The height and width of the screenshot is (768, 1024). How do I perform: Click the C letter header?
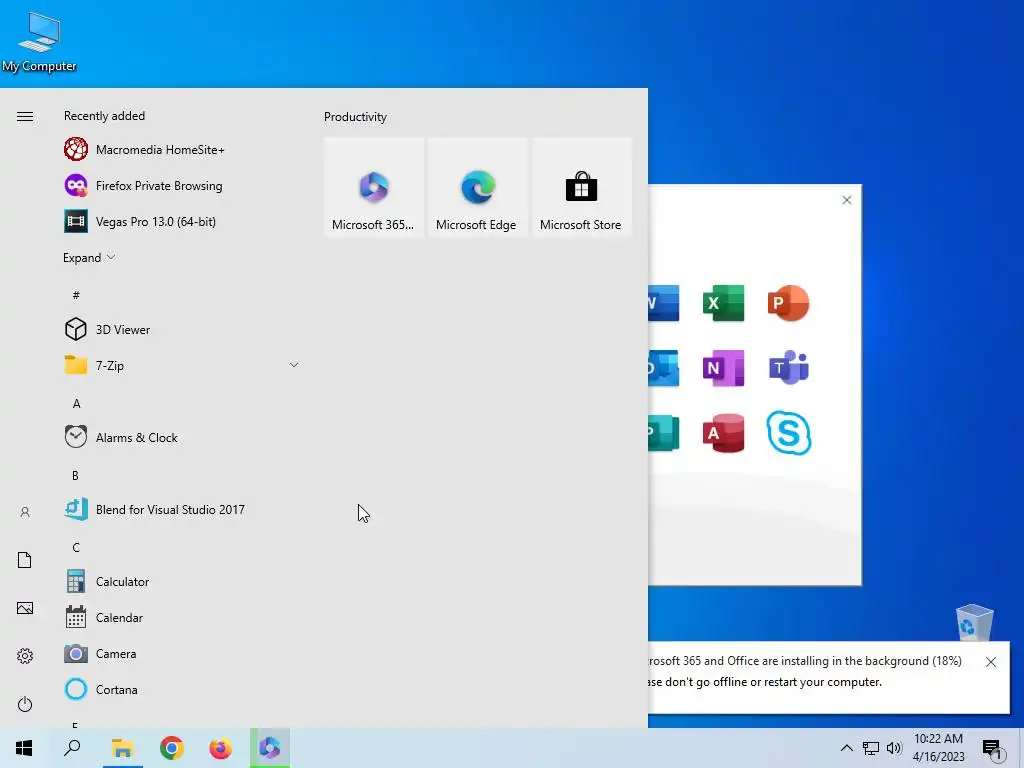click(x=76, y=547)
